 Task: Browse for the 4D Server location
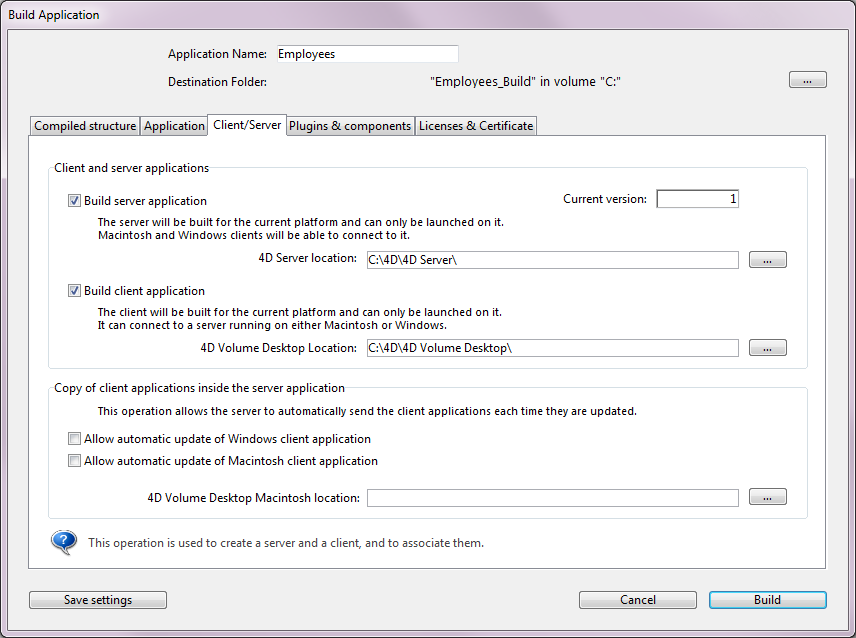[767, 260]
